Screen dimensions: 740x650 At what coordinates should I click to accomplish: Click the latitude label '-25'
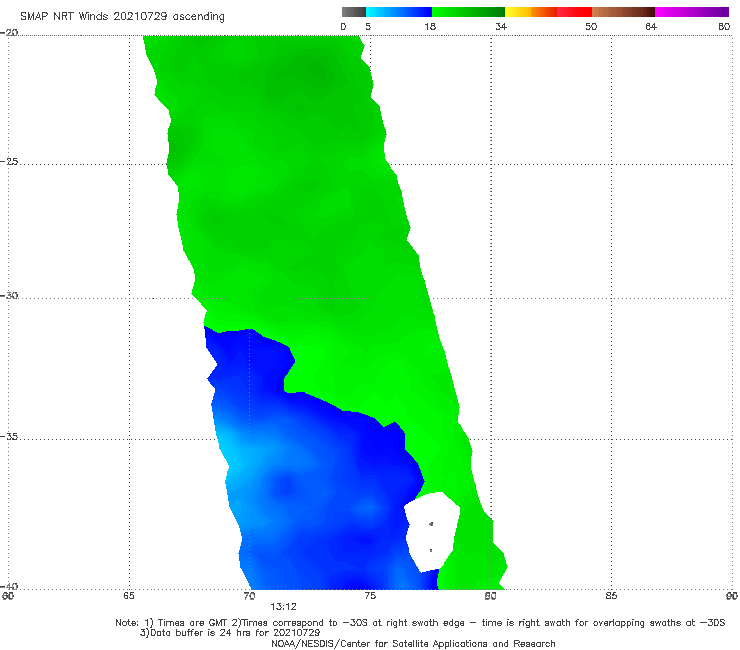(x=9, y=161)
